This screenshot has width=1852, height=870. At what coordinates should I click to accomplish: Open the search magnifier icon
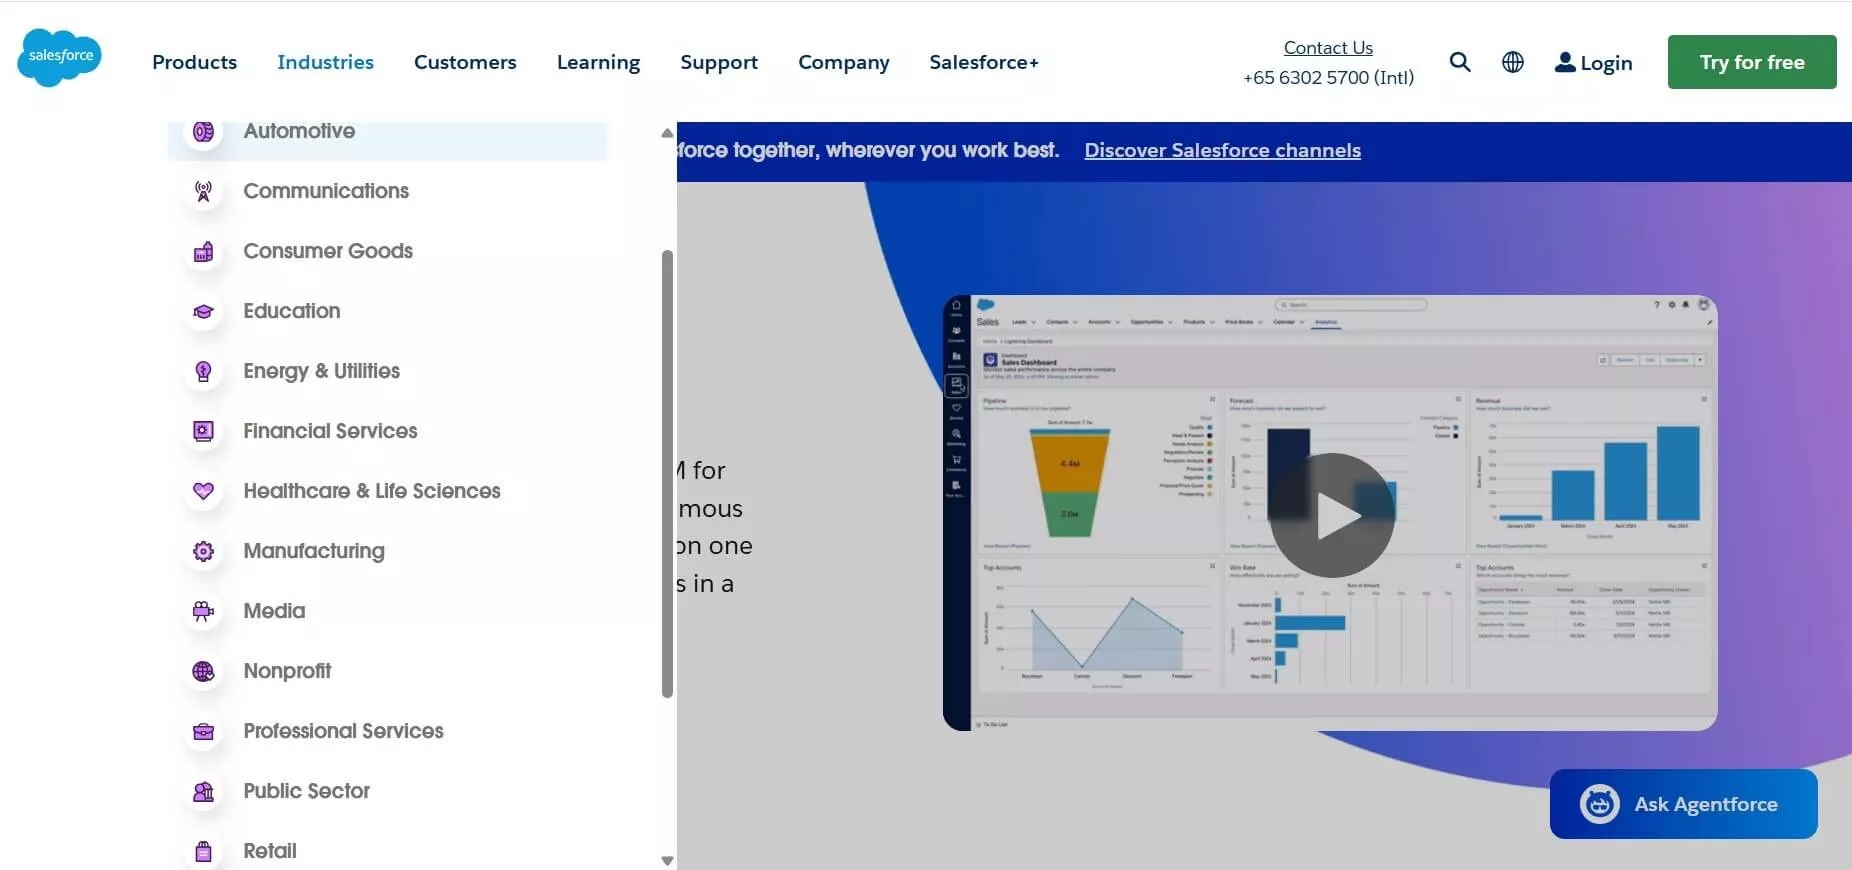(1460, 62)
